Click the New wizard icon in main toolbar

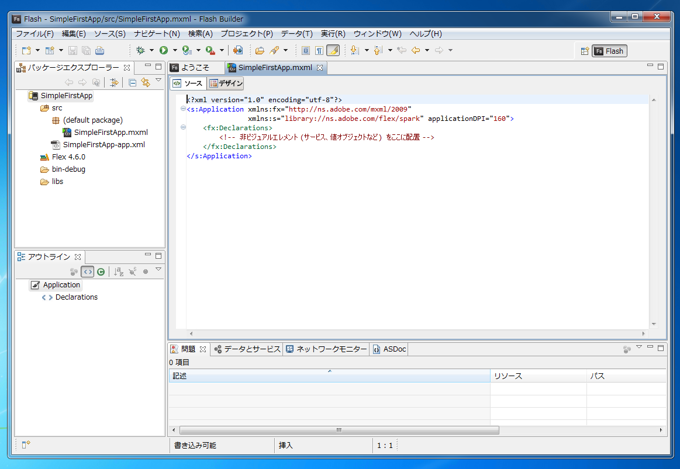(x=26, y=51)
